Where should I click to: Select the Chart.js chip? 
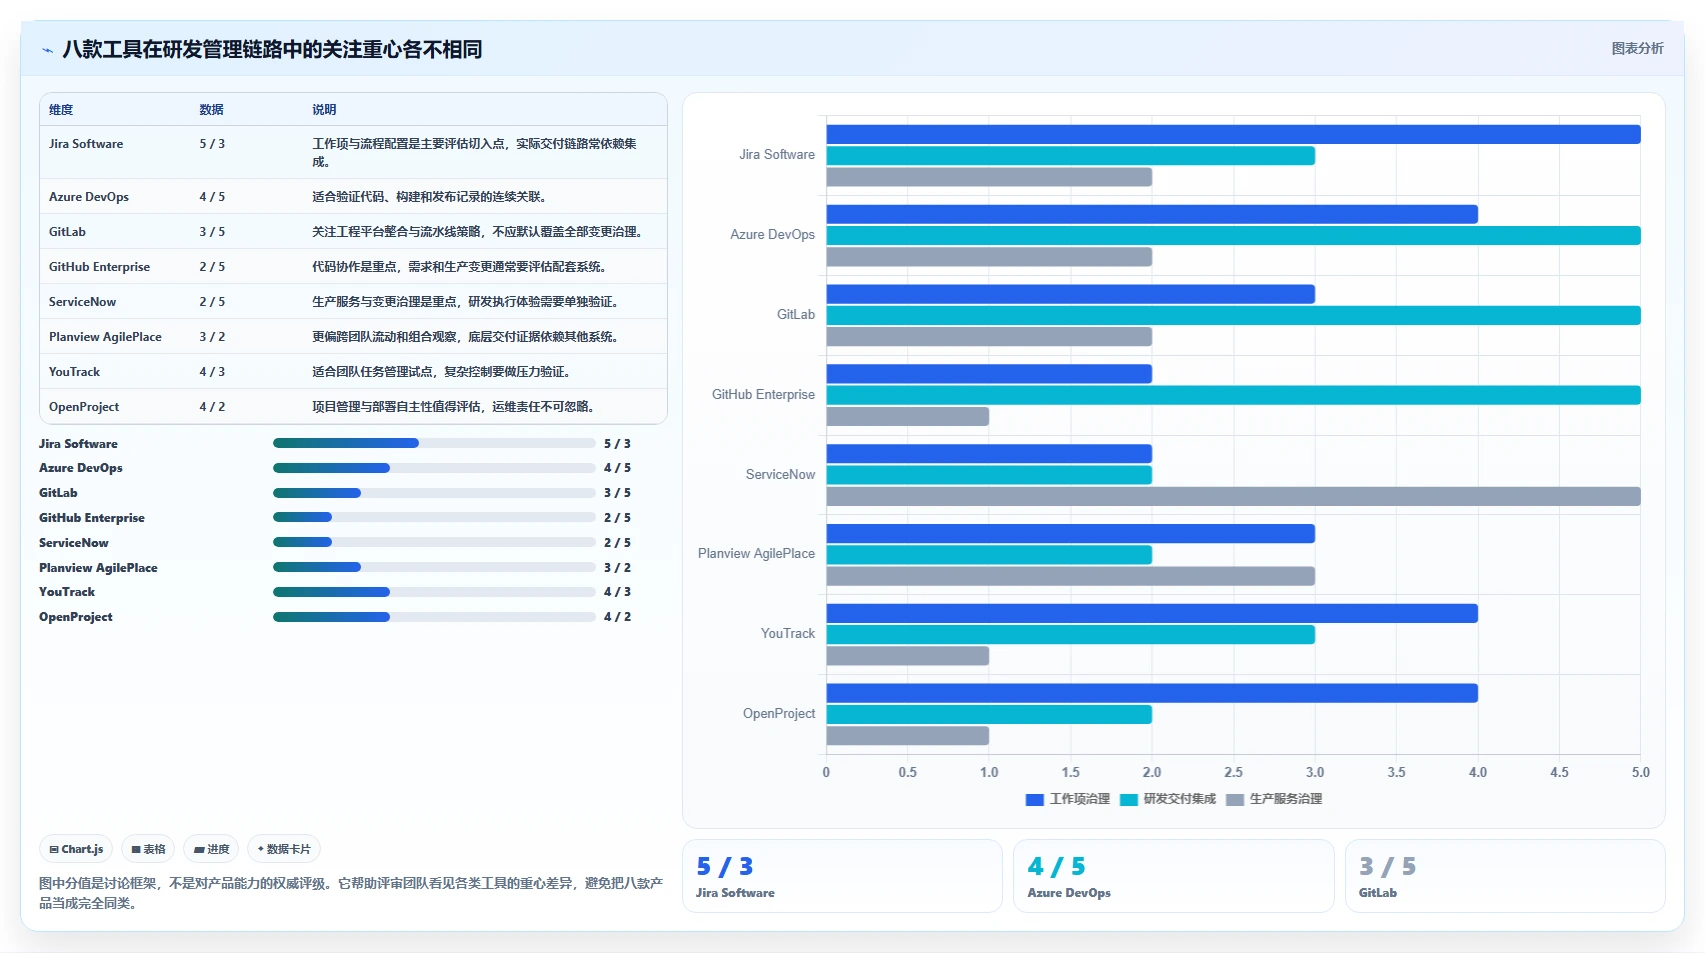[76, 849]
